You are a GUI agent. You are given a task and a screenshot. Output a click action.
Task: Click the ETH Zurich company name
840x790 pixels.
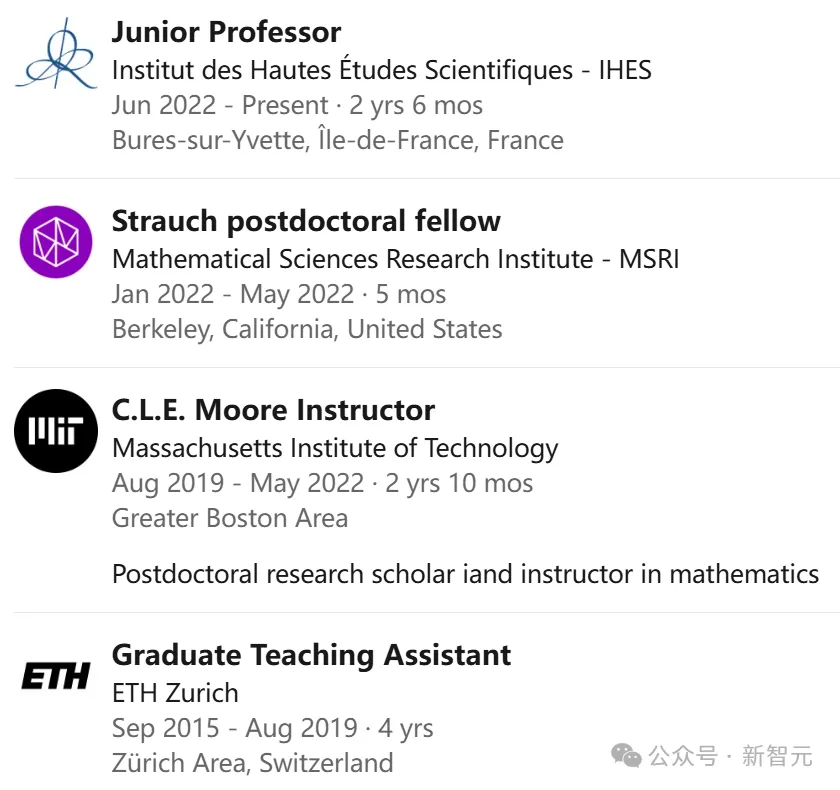175,693
